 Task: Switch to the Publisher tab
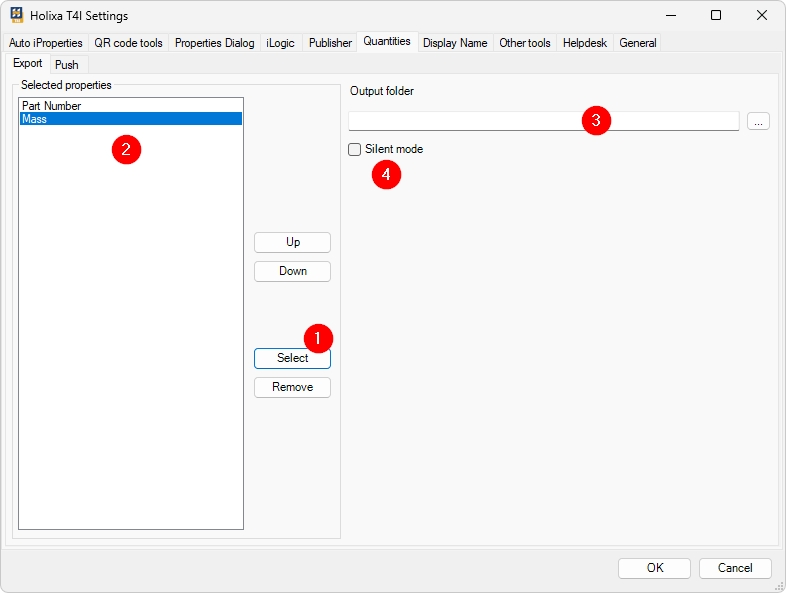tap(330, 43)
